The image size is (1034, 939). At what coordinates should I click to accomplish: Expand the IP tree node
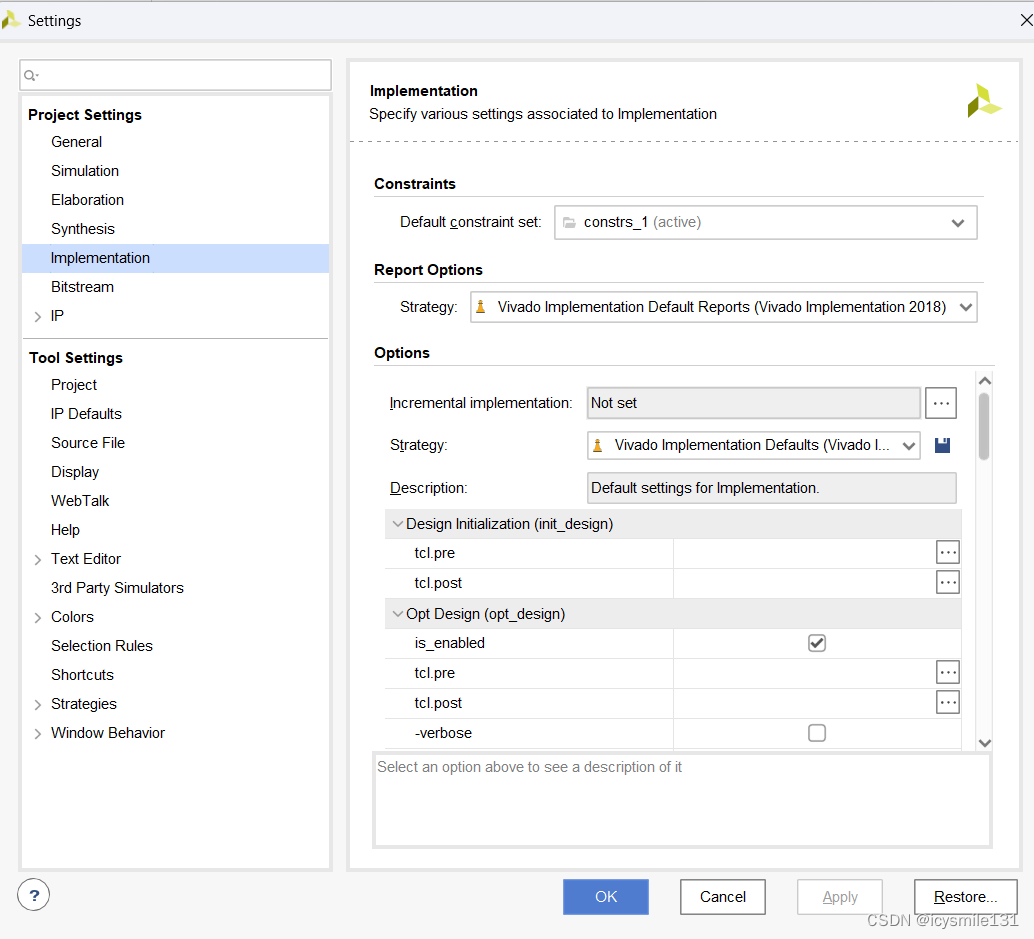coord(38,317)
